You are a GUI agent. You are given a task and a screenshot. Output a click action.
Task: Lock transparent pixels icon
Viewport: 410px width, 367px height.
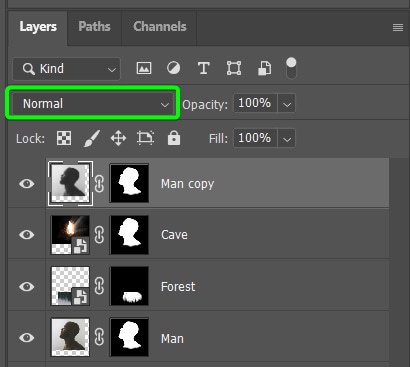coord(64,138)
